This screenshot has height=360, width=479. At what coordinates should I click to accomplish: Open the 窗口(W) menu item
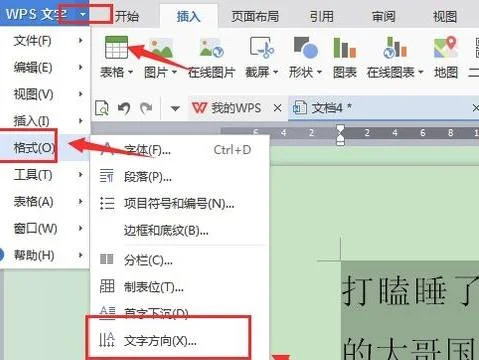click(x=45, y=228)
